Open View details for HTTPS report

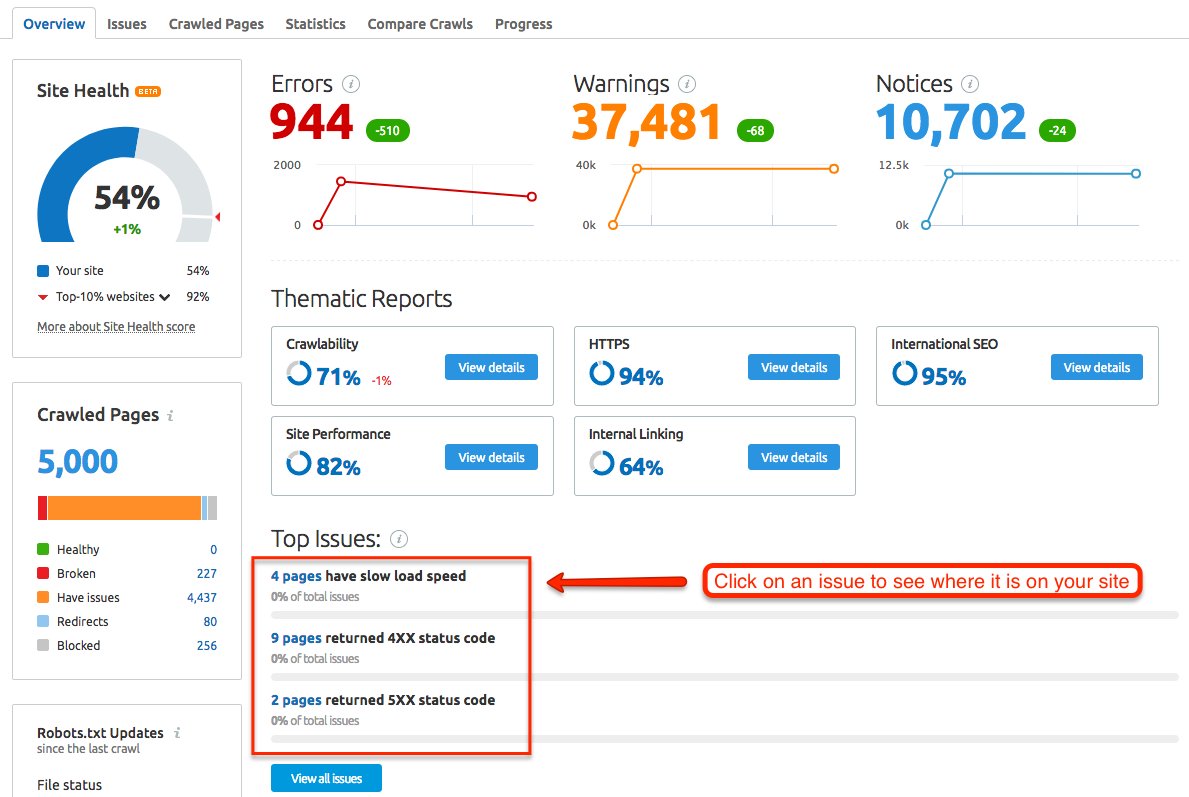[794, 367]
